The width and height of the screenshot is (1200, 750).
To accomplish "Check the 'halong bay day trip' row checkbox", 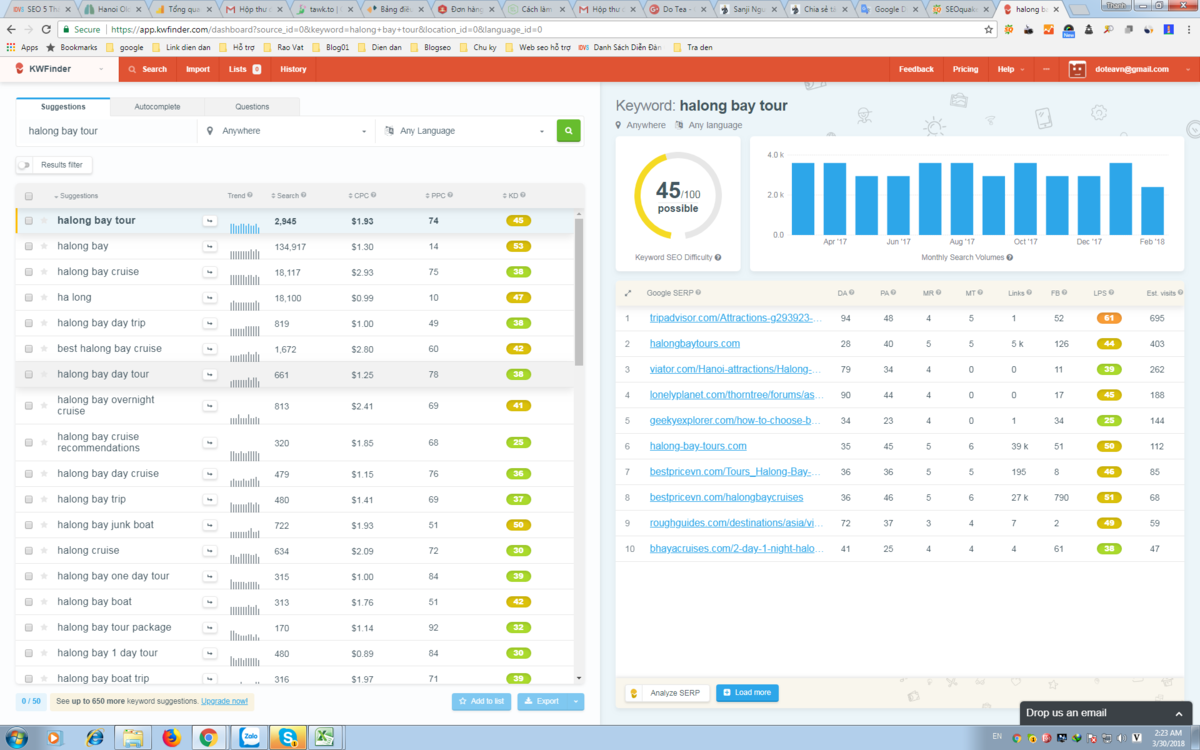I will click(x=29, y=323).
